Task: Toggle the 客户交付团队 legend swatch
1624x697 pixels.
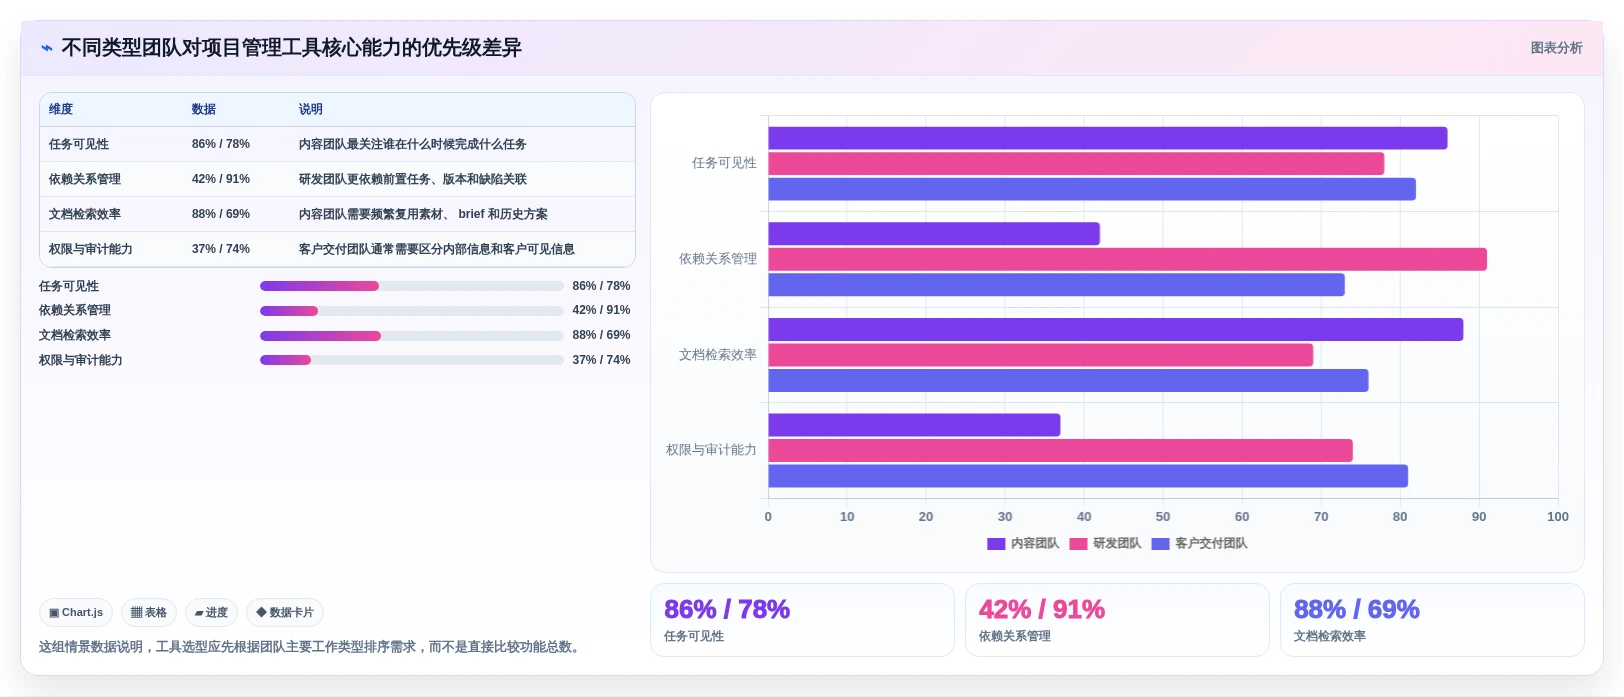Action: (x=1160, y=544)
